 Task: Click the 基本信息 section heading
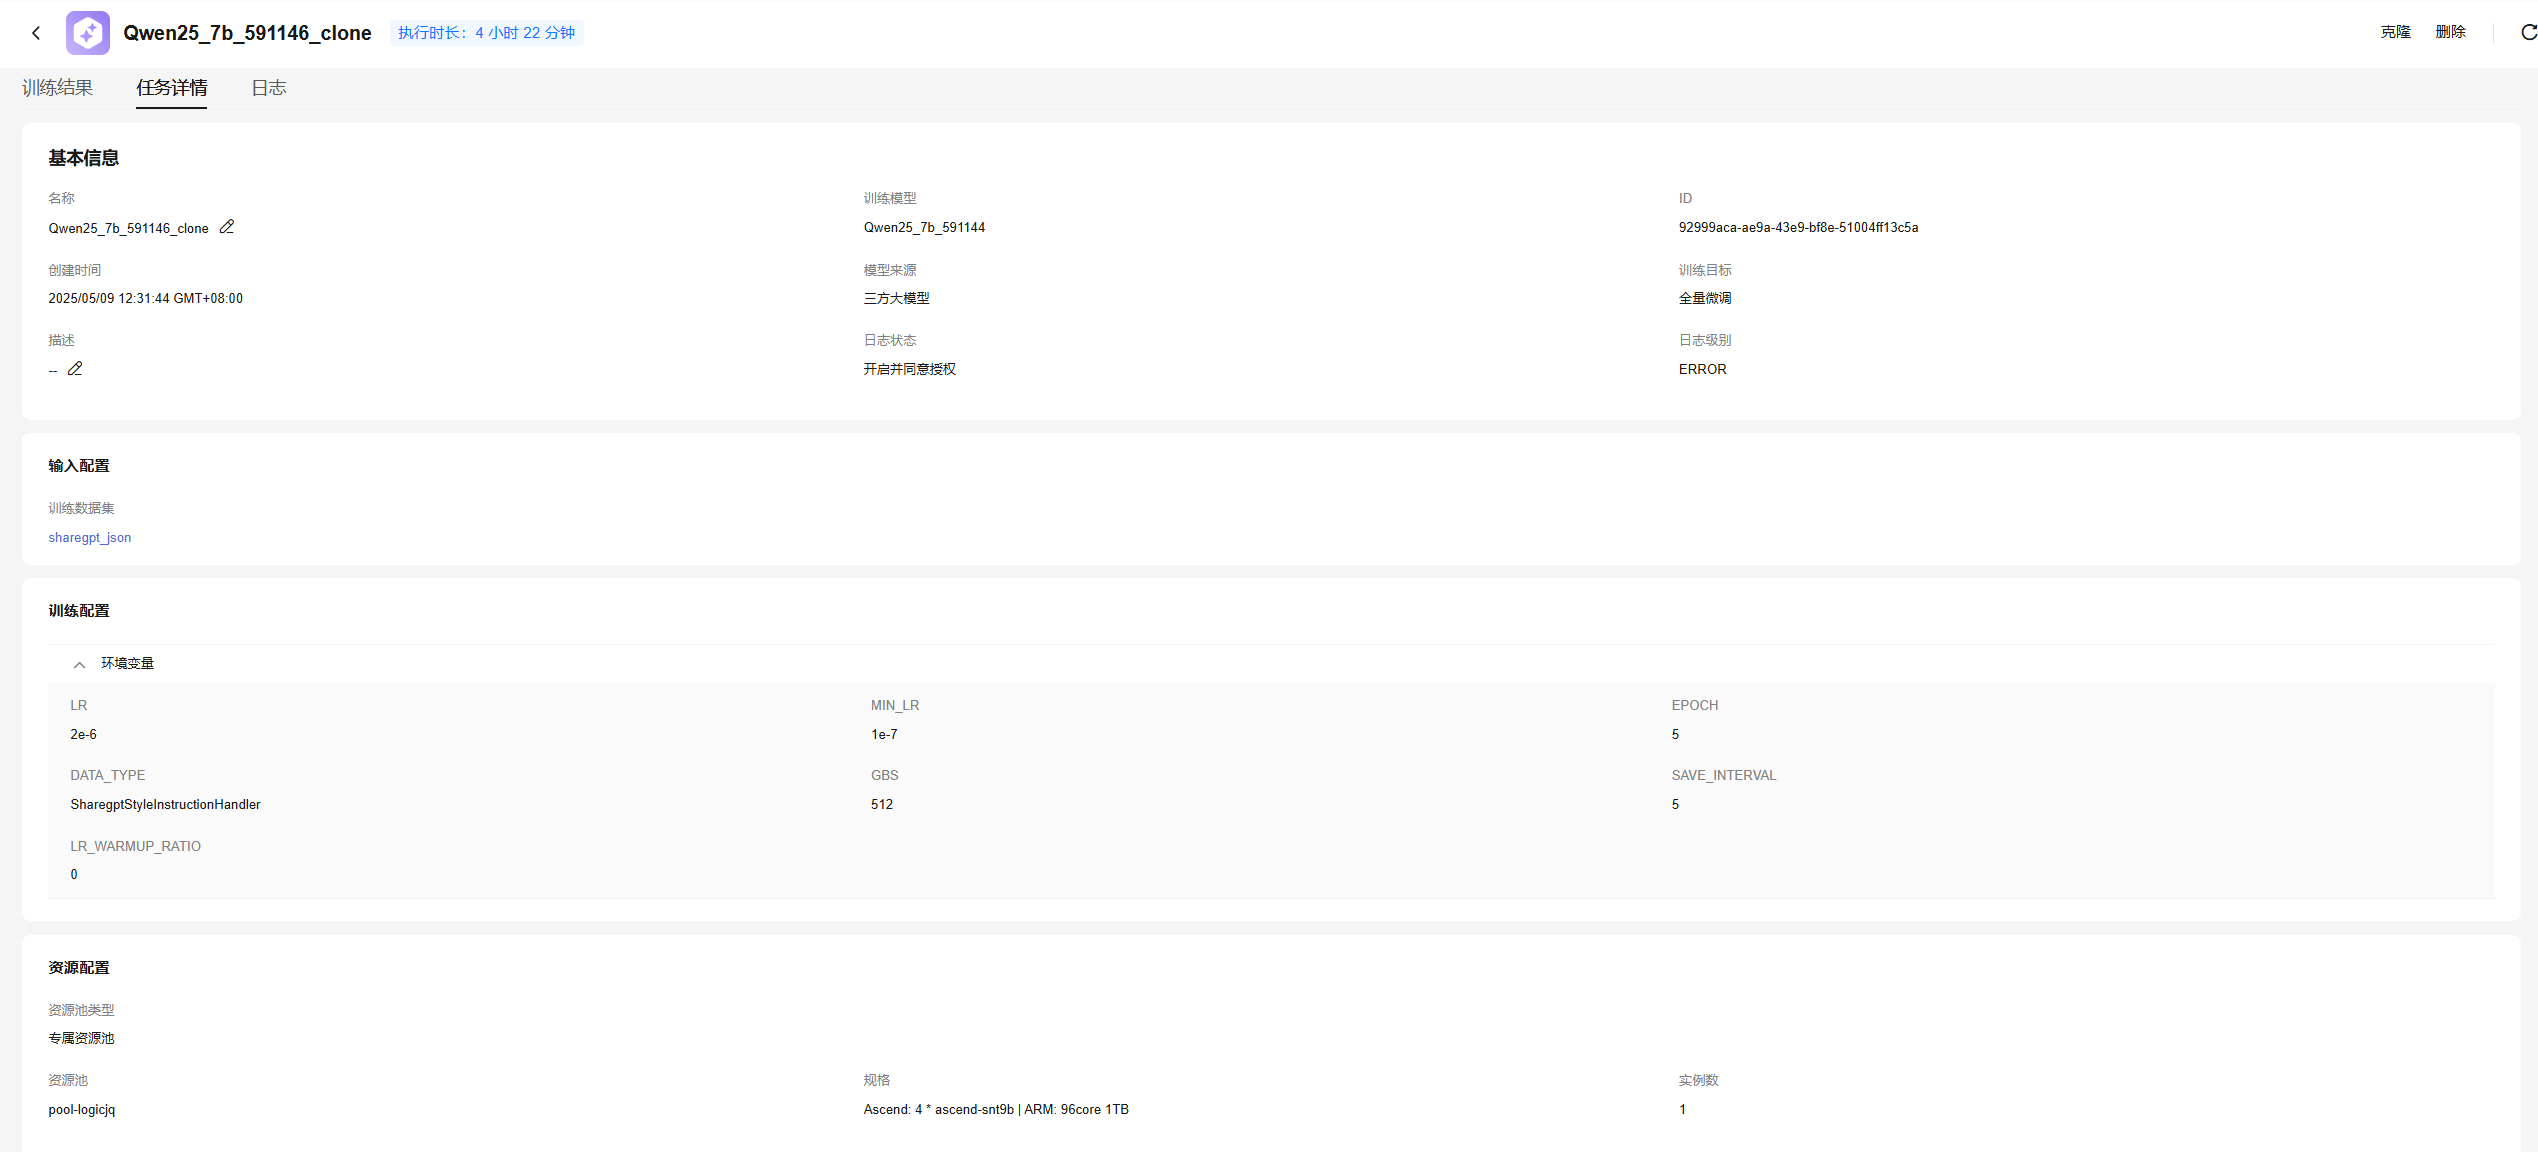pos(84,158)
